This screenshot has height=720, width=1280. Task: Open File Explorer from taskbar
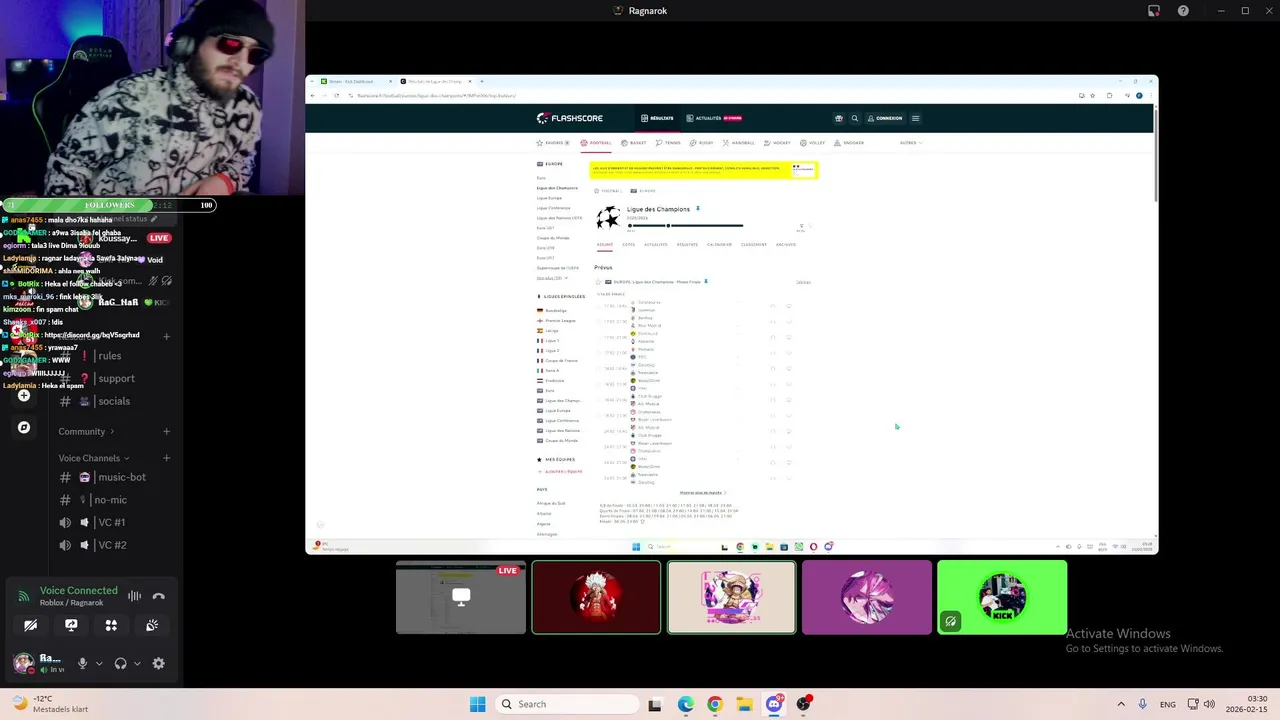744,704
